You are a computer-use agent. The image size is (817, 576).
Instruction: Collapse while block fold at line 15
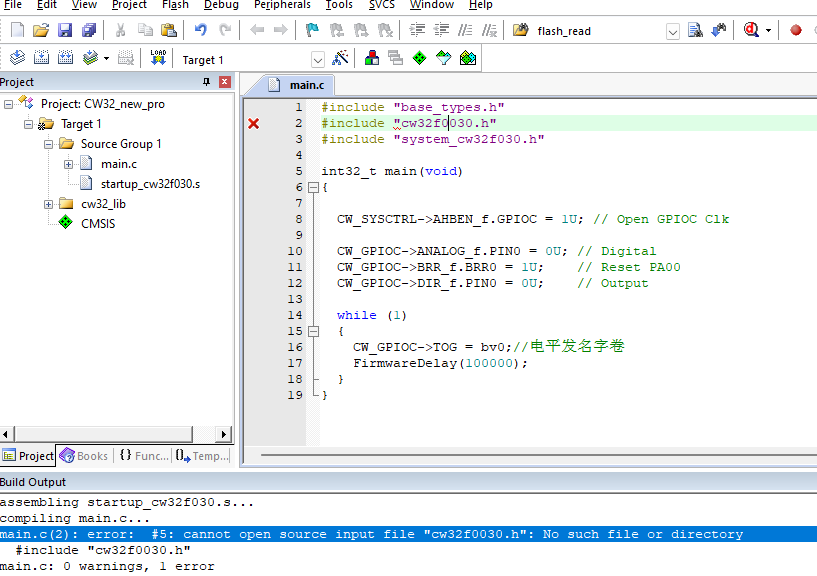point(313,331)
